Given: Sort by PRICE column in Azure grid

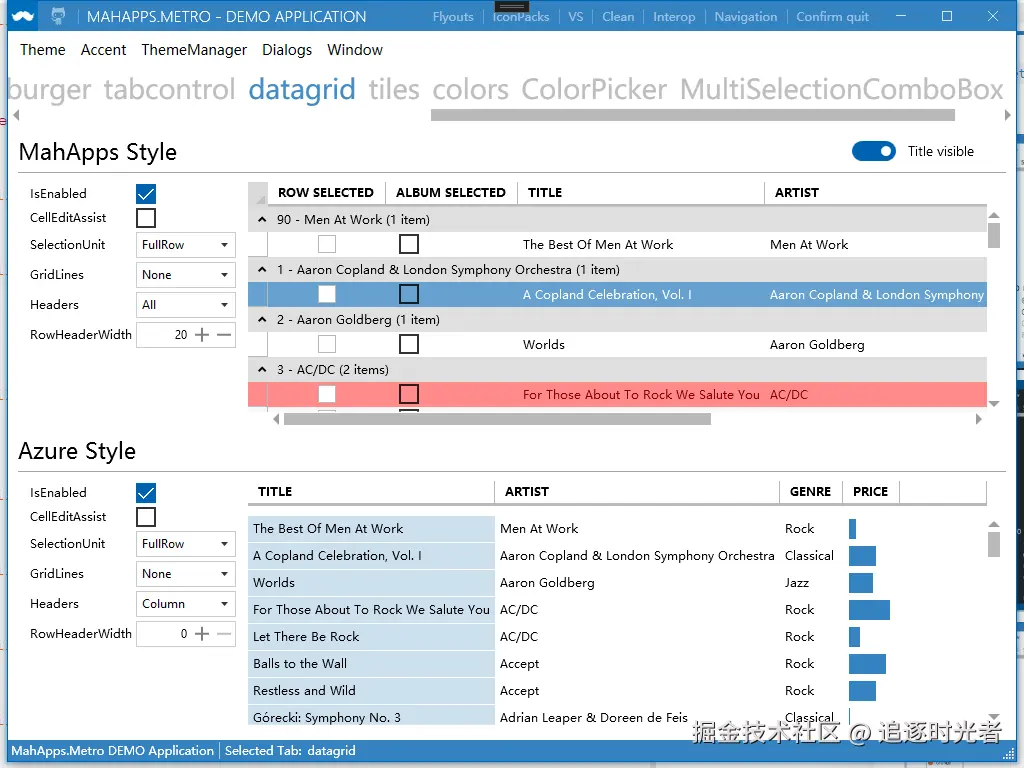Looking at the screenshot, I should (871, 492).
